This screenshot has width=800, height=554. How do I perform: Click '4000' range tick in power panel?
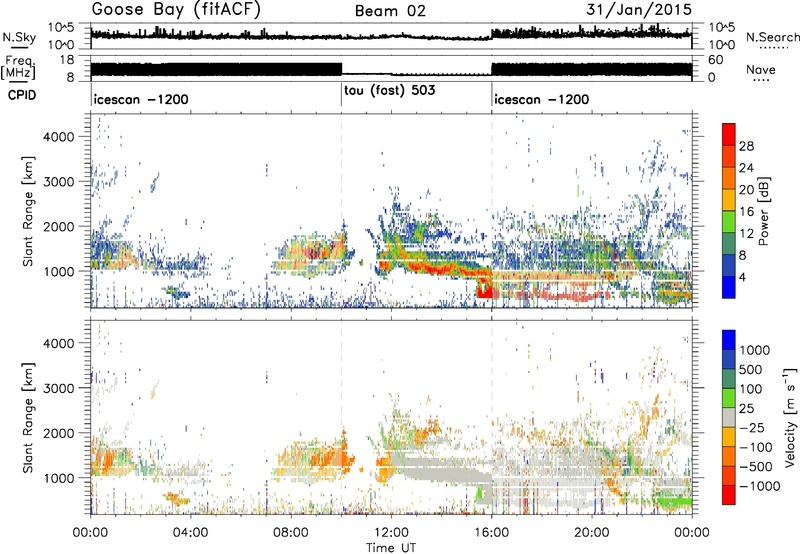(59, 137)
